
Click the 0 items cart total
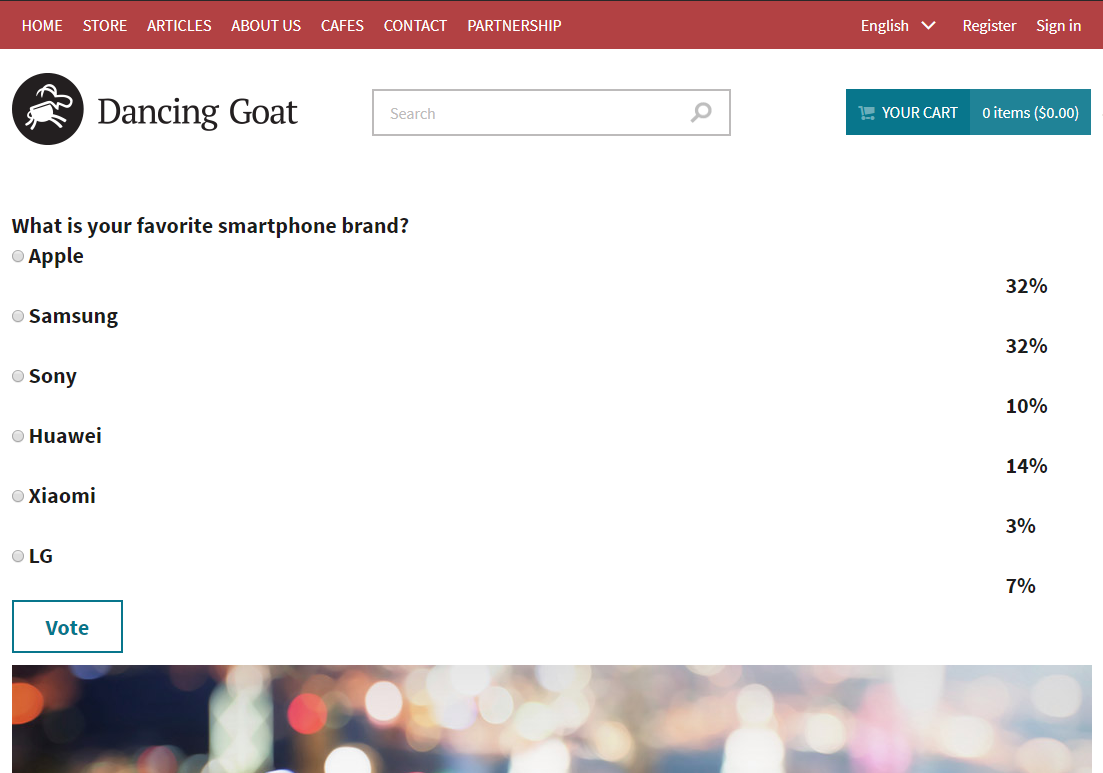point(1031,113)
